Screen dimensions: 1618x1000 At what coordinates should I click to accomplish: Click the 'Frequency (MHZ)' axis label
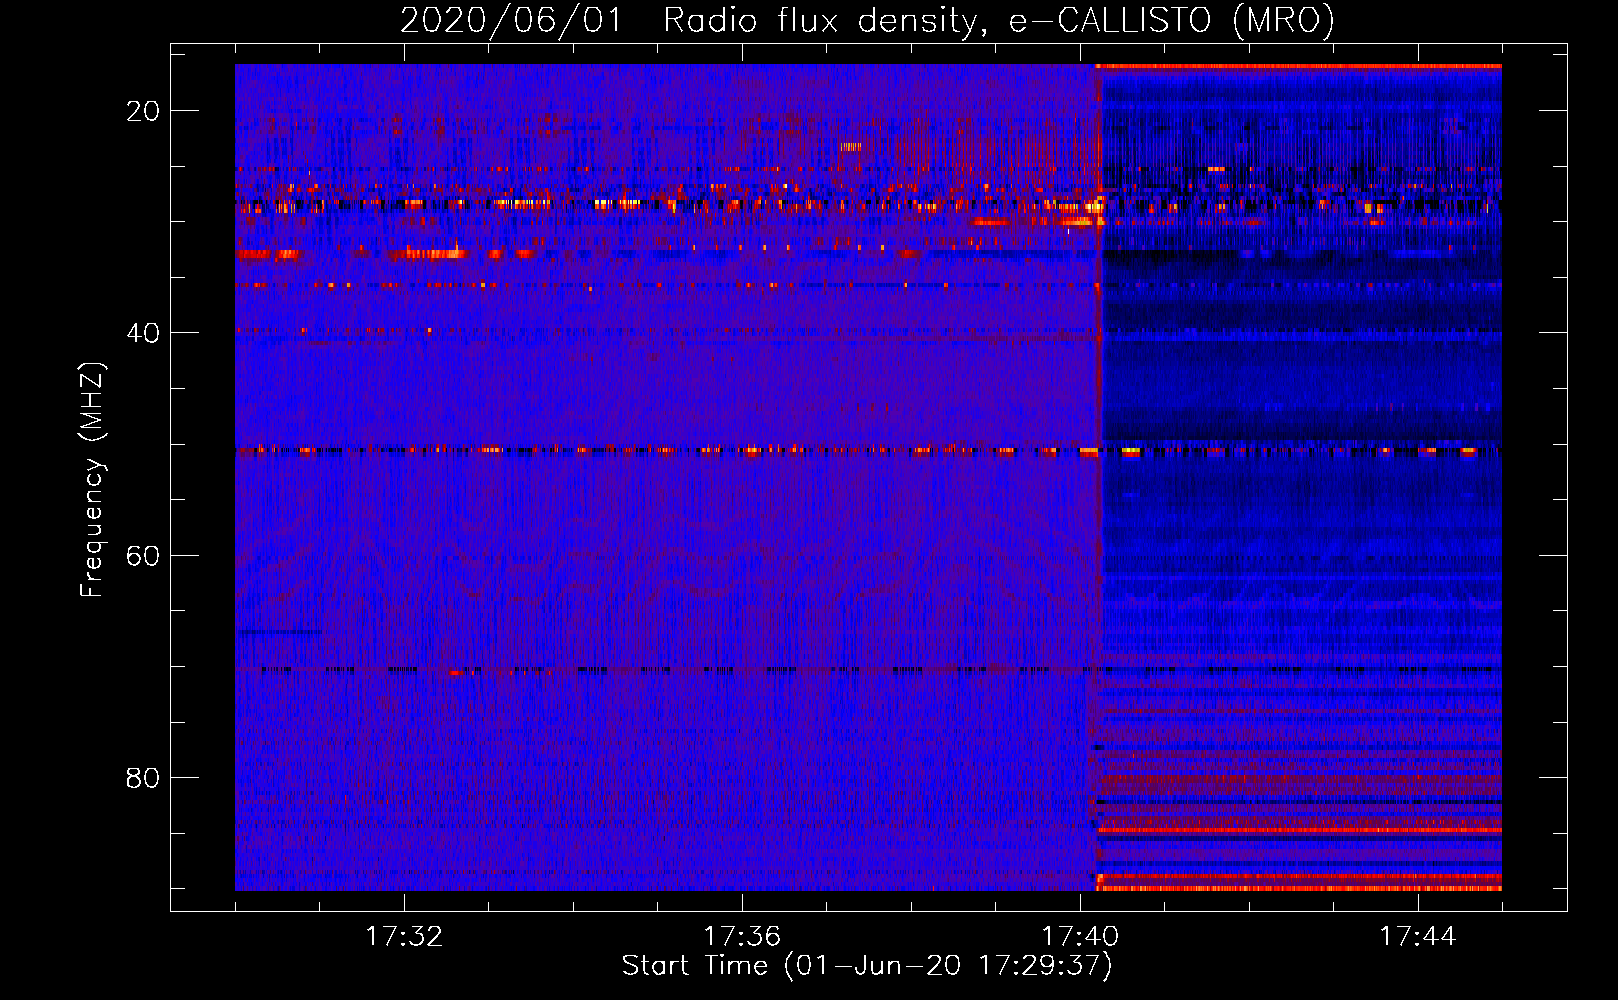tap(92, 480)
